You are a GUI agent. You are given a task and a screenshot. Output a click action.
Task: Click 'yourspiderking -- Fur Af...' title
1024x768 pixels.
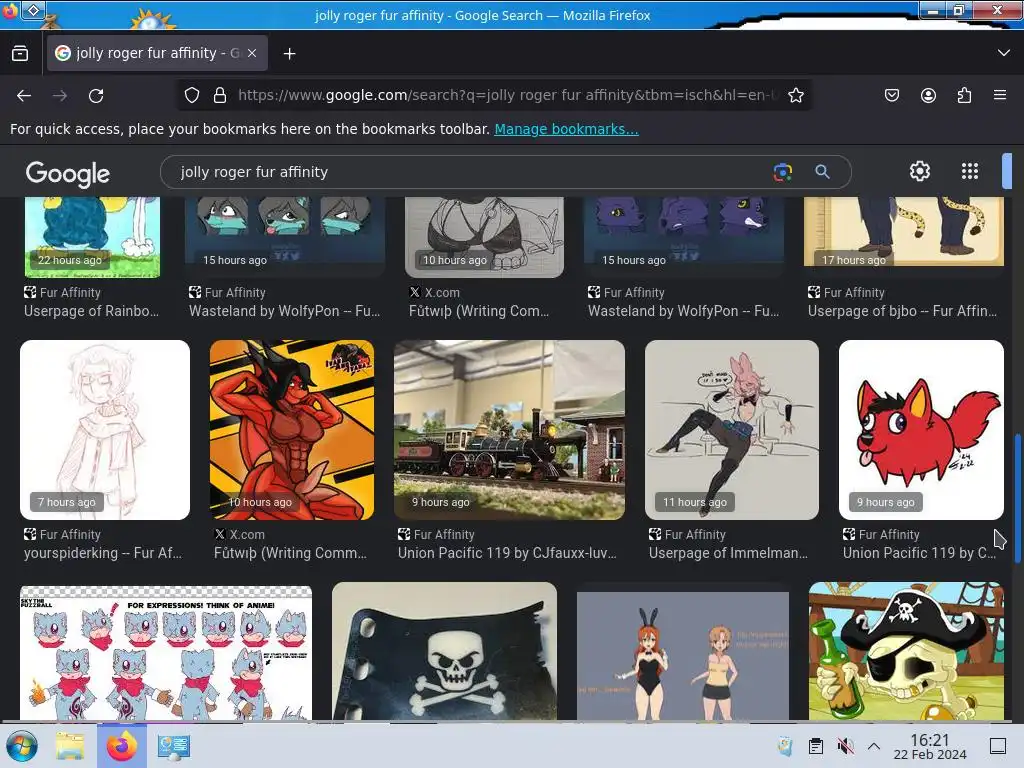[103, 553]
